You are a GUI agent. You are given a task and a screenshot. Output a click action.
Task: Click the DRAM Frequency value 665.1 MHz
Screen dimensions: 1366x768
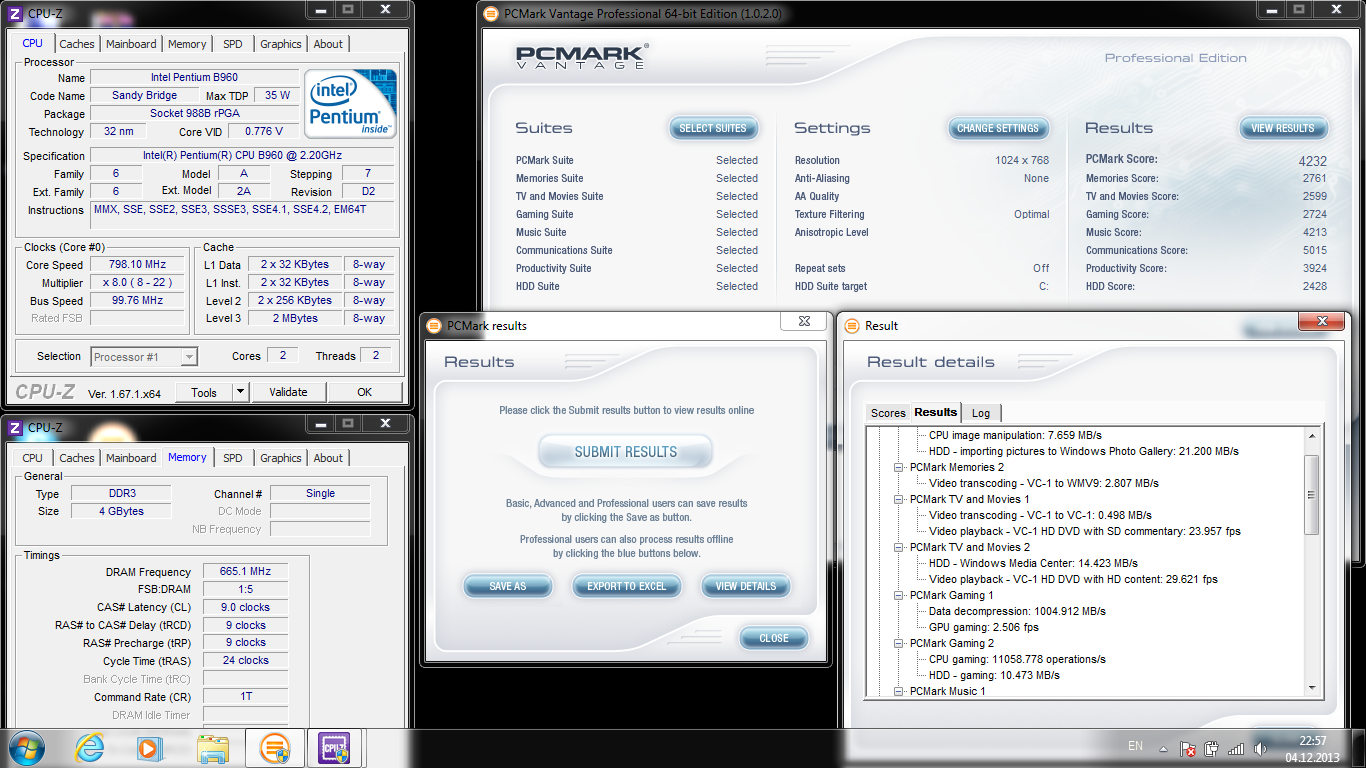tap(245, 572)
